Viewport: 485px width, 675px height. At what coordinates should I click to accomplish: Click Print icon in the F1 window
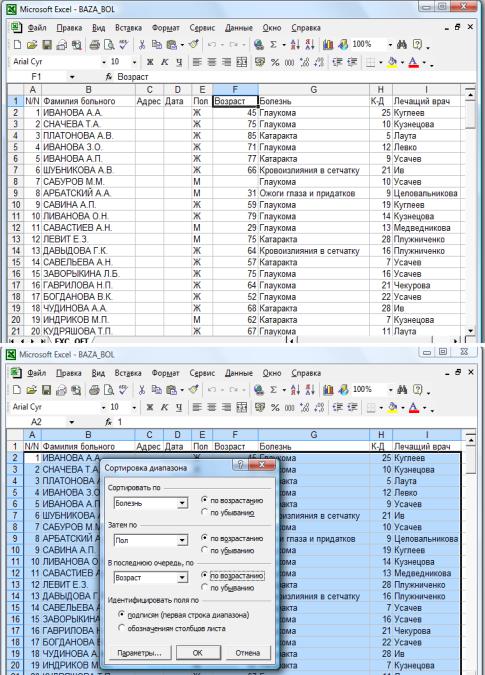(95, 44)
